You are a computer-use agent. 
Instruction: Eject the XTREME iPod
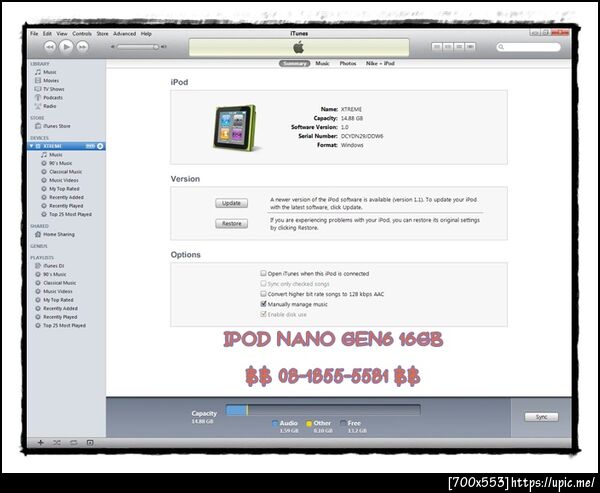click(x=100, y=146)
